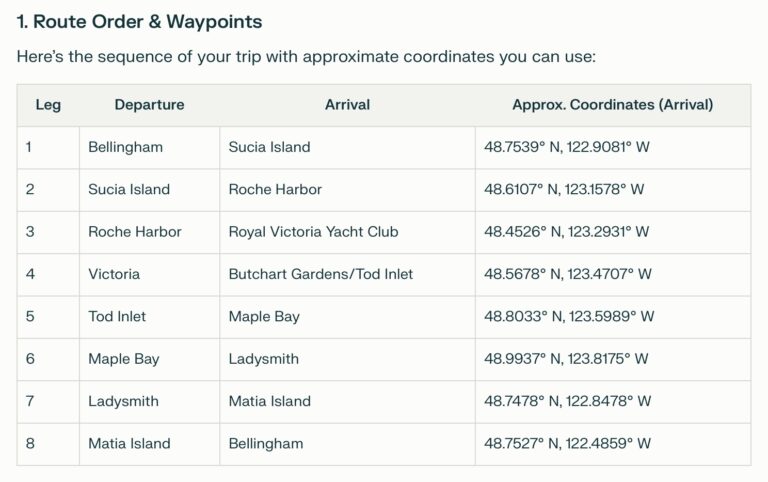Click coordinates 48.9937° N, 123.8175° W
Viewport: 768px width, 482px height.
point(566,359)
